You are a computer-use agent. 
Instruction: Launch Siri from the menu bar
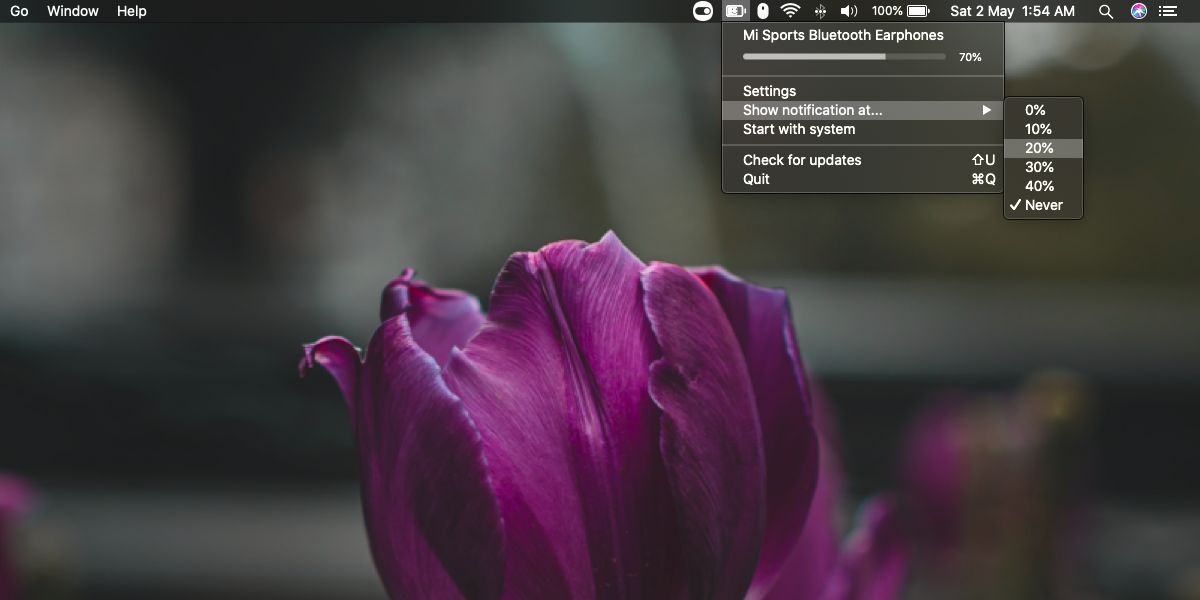[x=1139, y=11]
